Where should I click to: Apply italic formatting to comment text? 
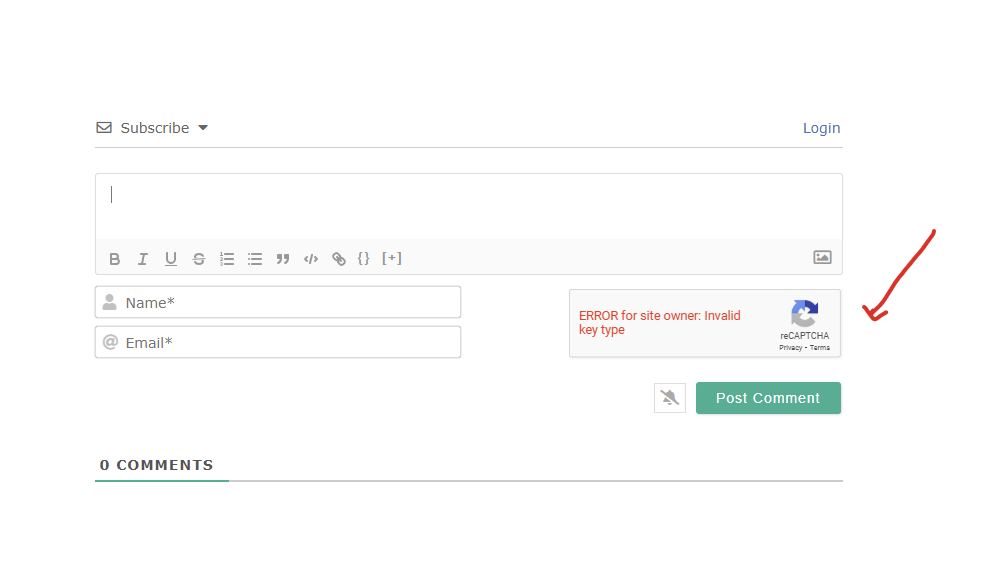[143, 259]
